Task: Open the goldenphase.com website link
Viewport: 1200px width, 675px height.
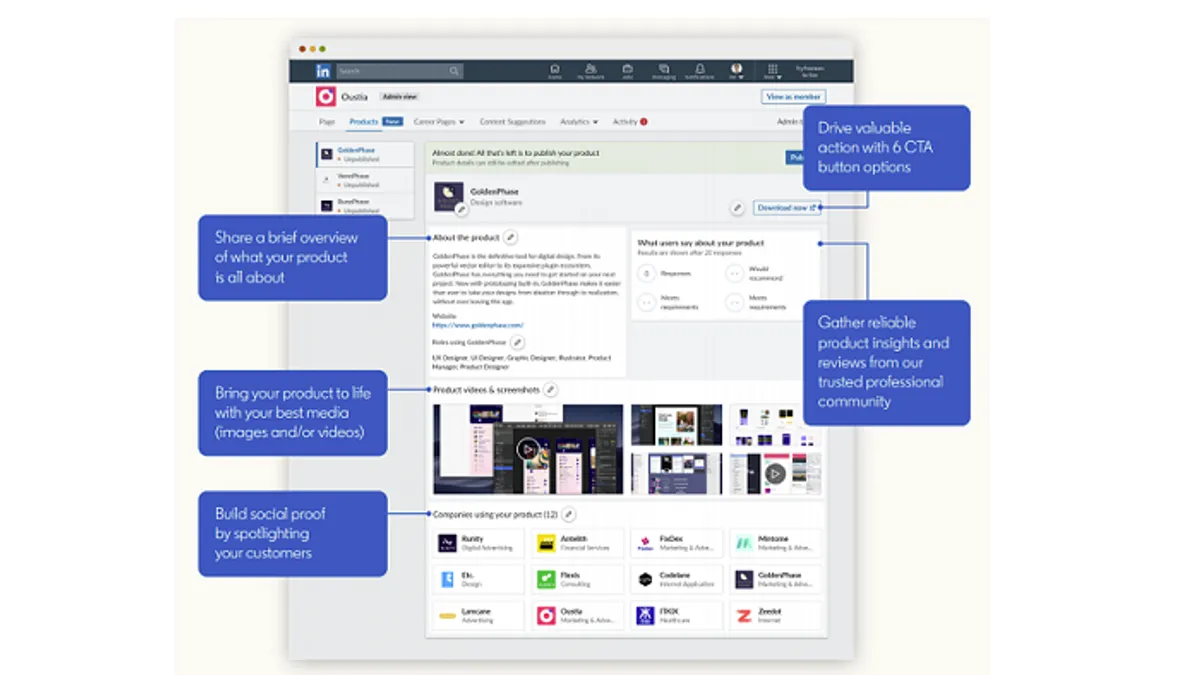Action: click(x=478, y=325)
